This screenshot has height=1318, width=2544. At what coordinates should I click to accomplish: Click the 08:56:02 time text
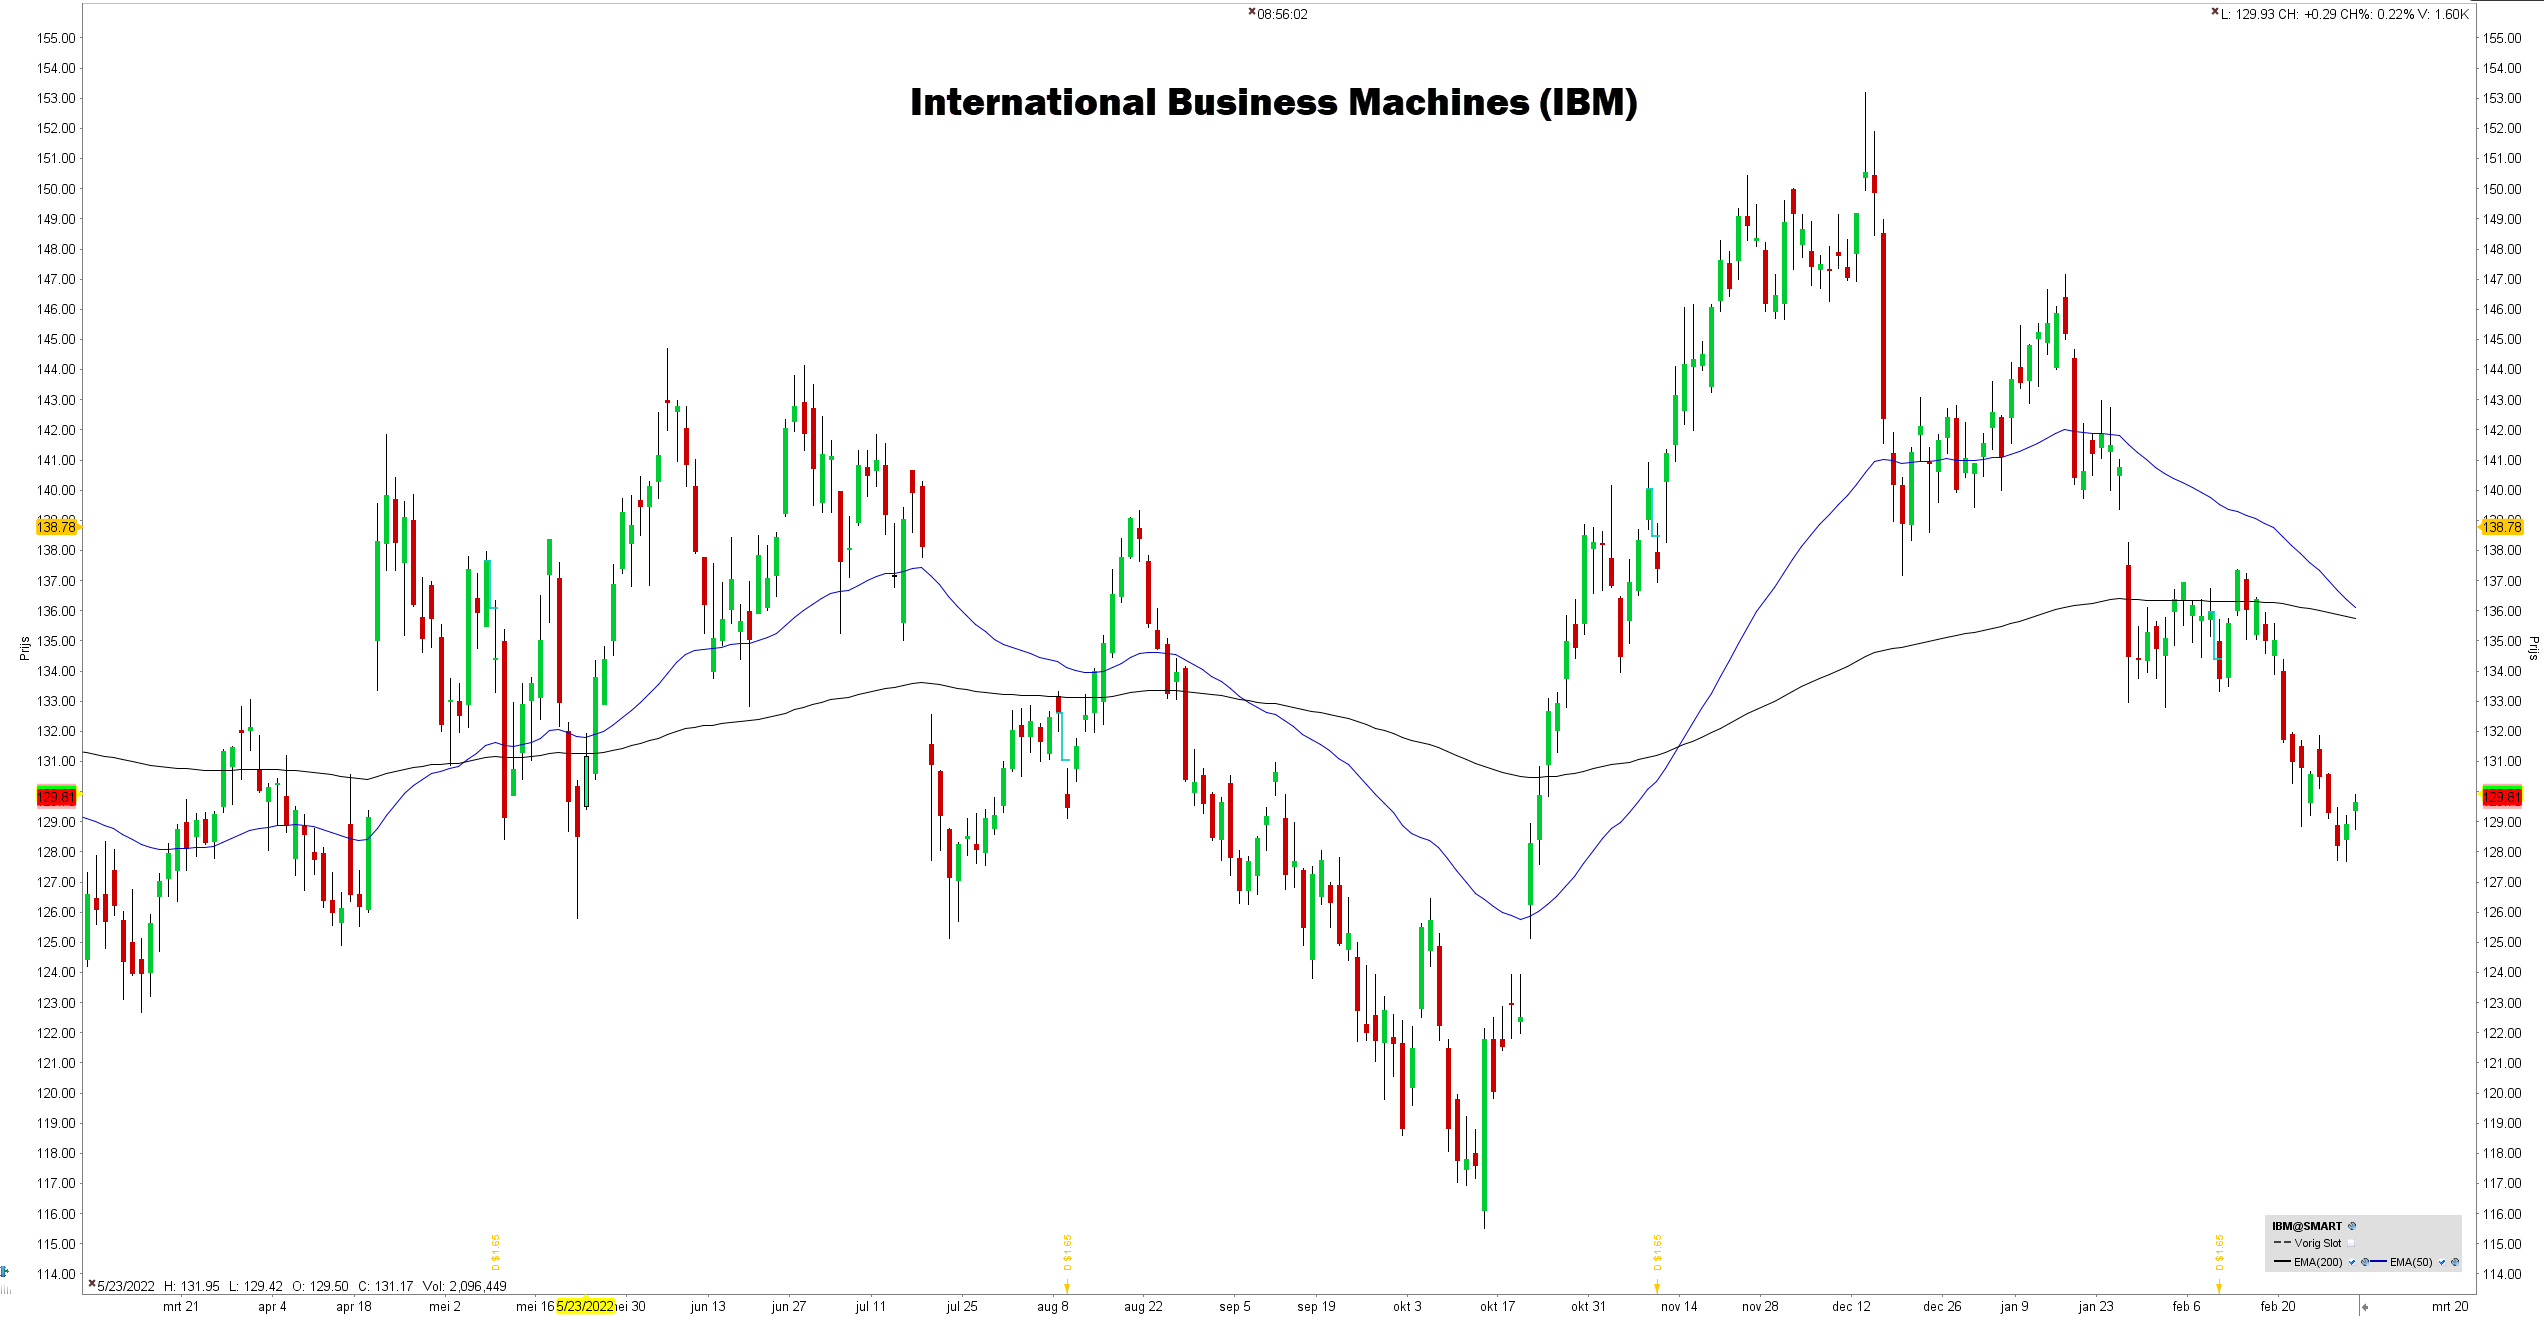point(1282,14)
